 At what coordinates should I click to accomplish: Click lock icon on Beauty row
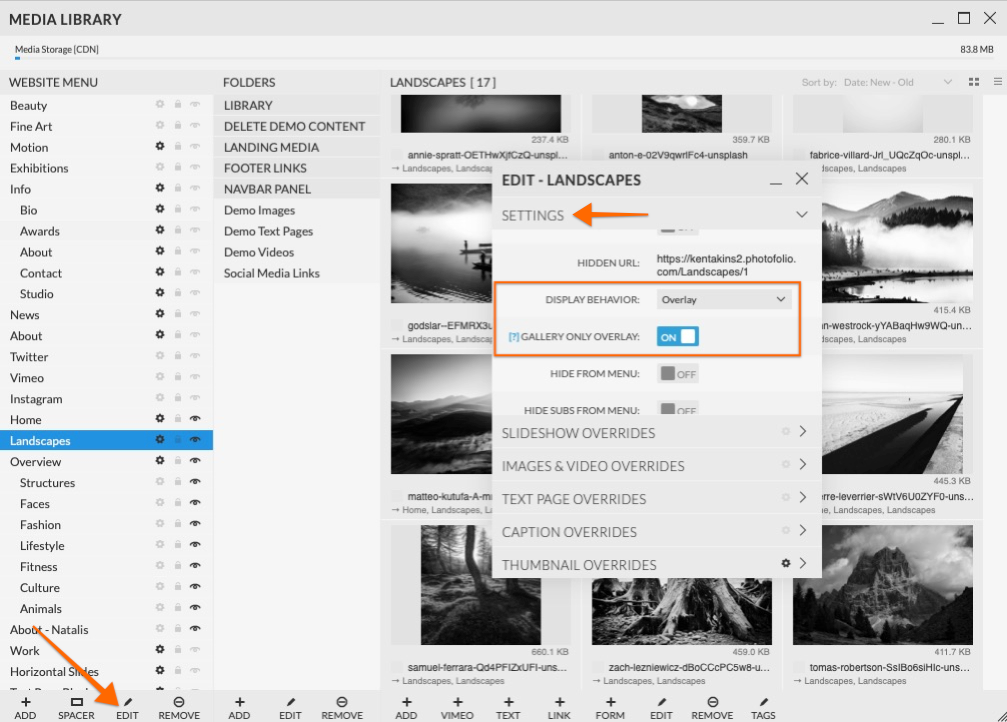[x=178, y=104]
